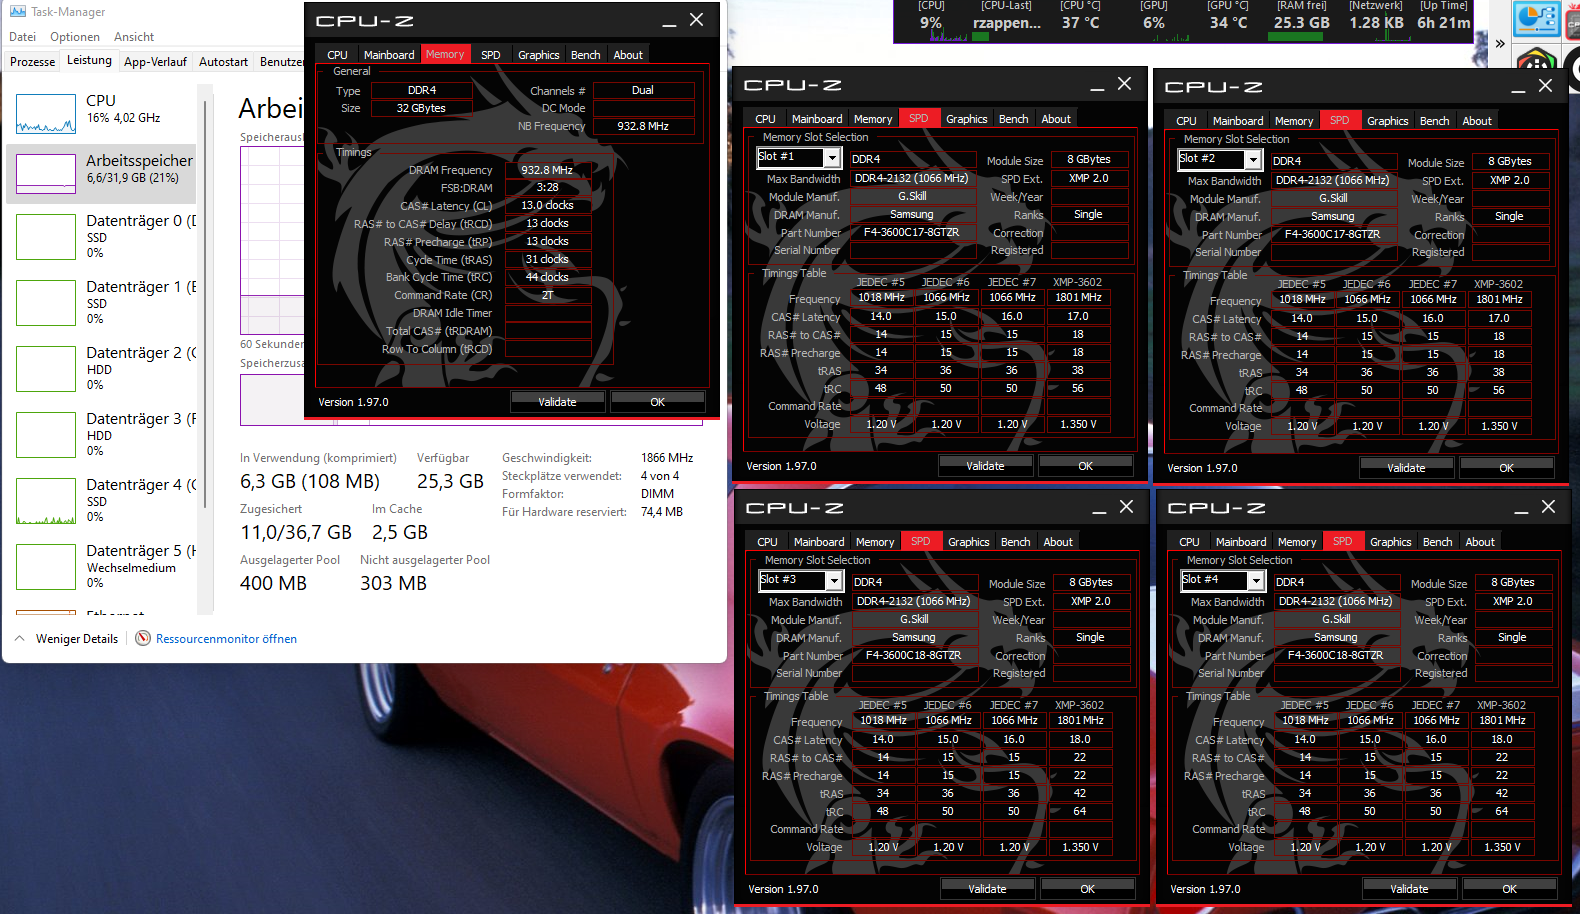The height and width of the screenshot is (914, 1580).
Task: Open About tab in the Memory CPU-Z window
Action: [628, 55]
